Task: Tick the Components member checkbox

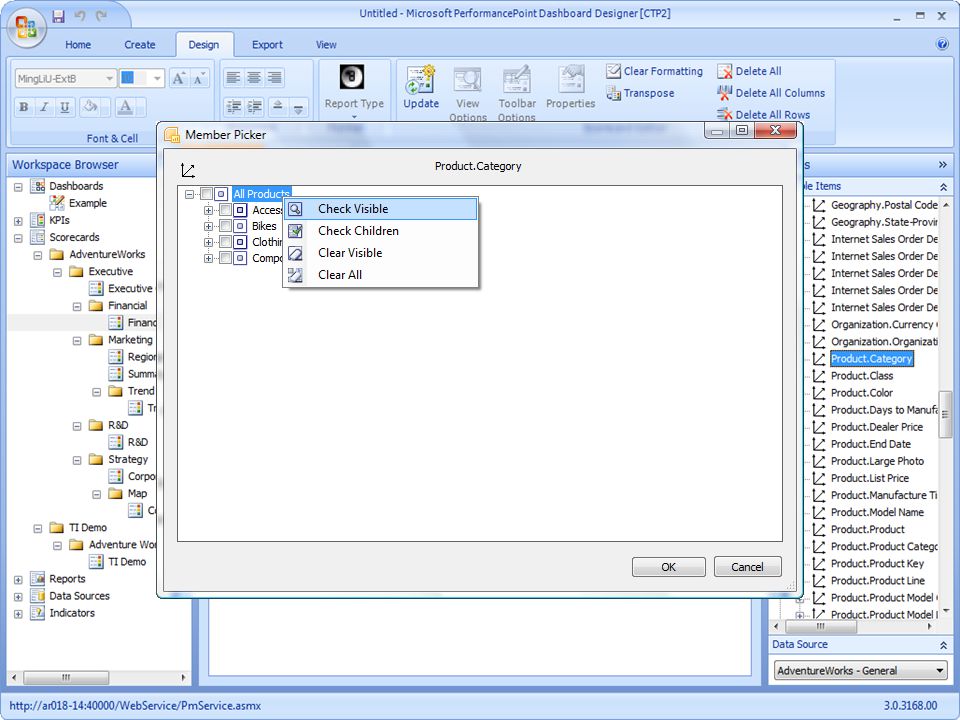Action: (225, 258)
